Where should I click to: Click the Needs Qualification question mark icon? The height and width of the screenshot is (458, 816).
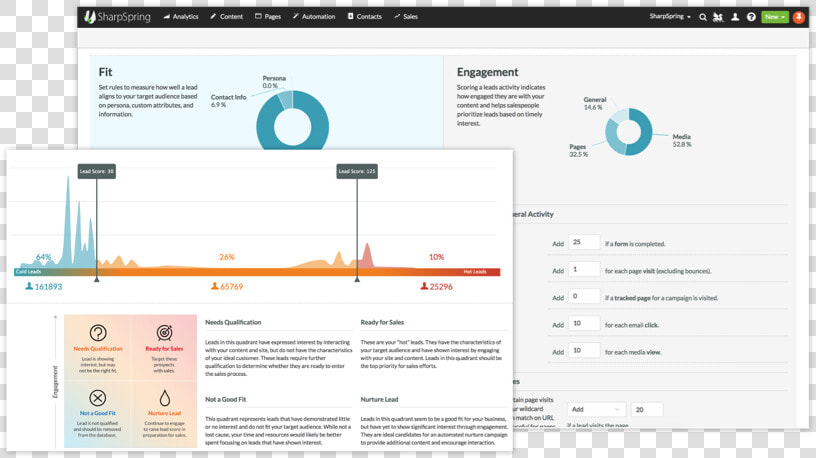[x=98, y=333]
